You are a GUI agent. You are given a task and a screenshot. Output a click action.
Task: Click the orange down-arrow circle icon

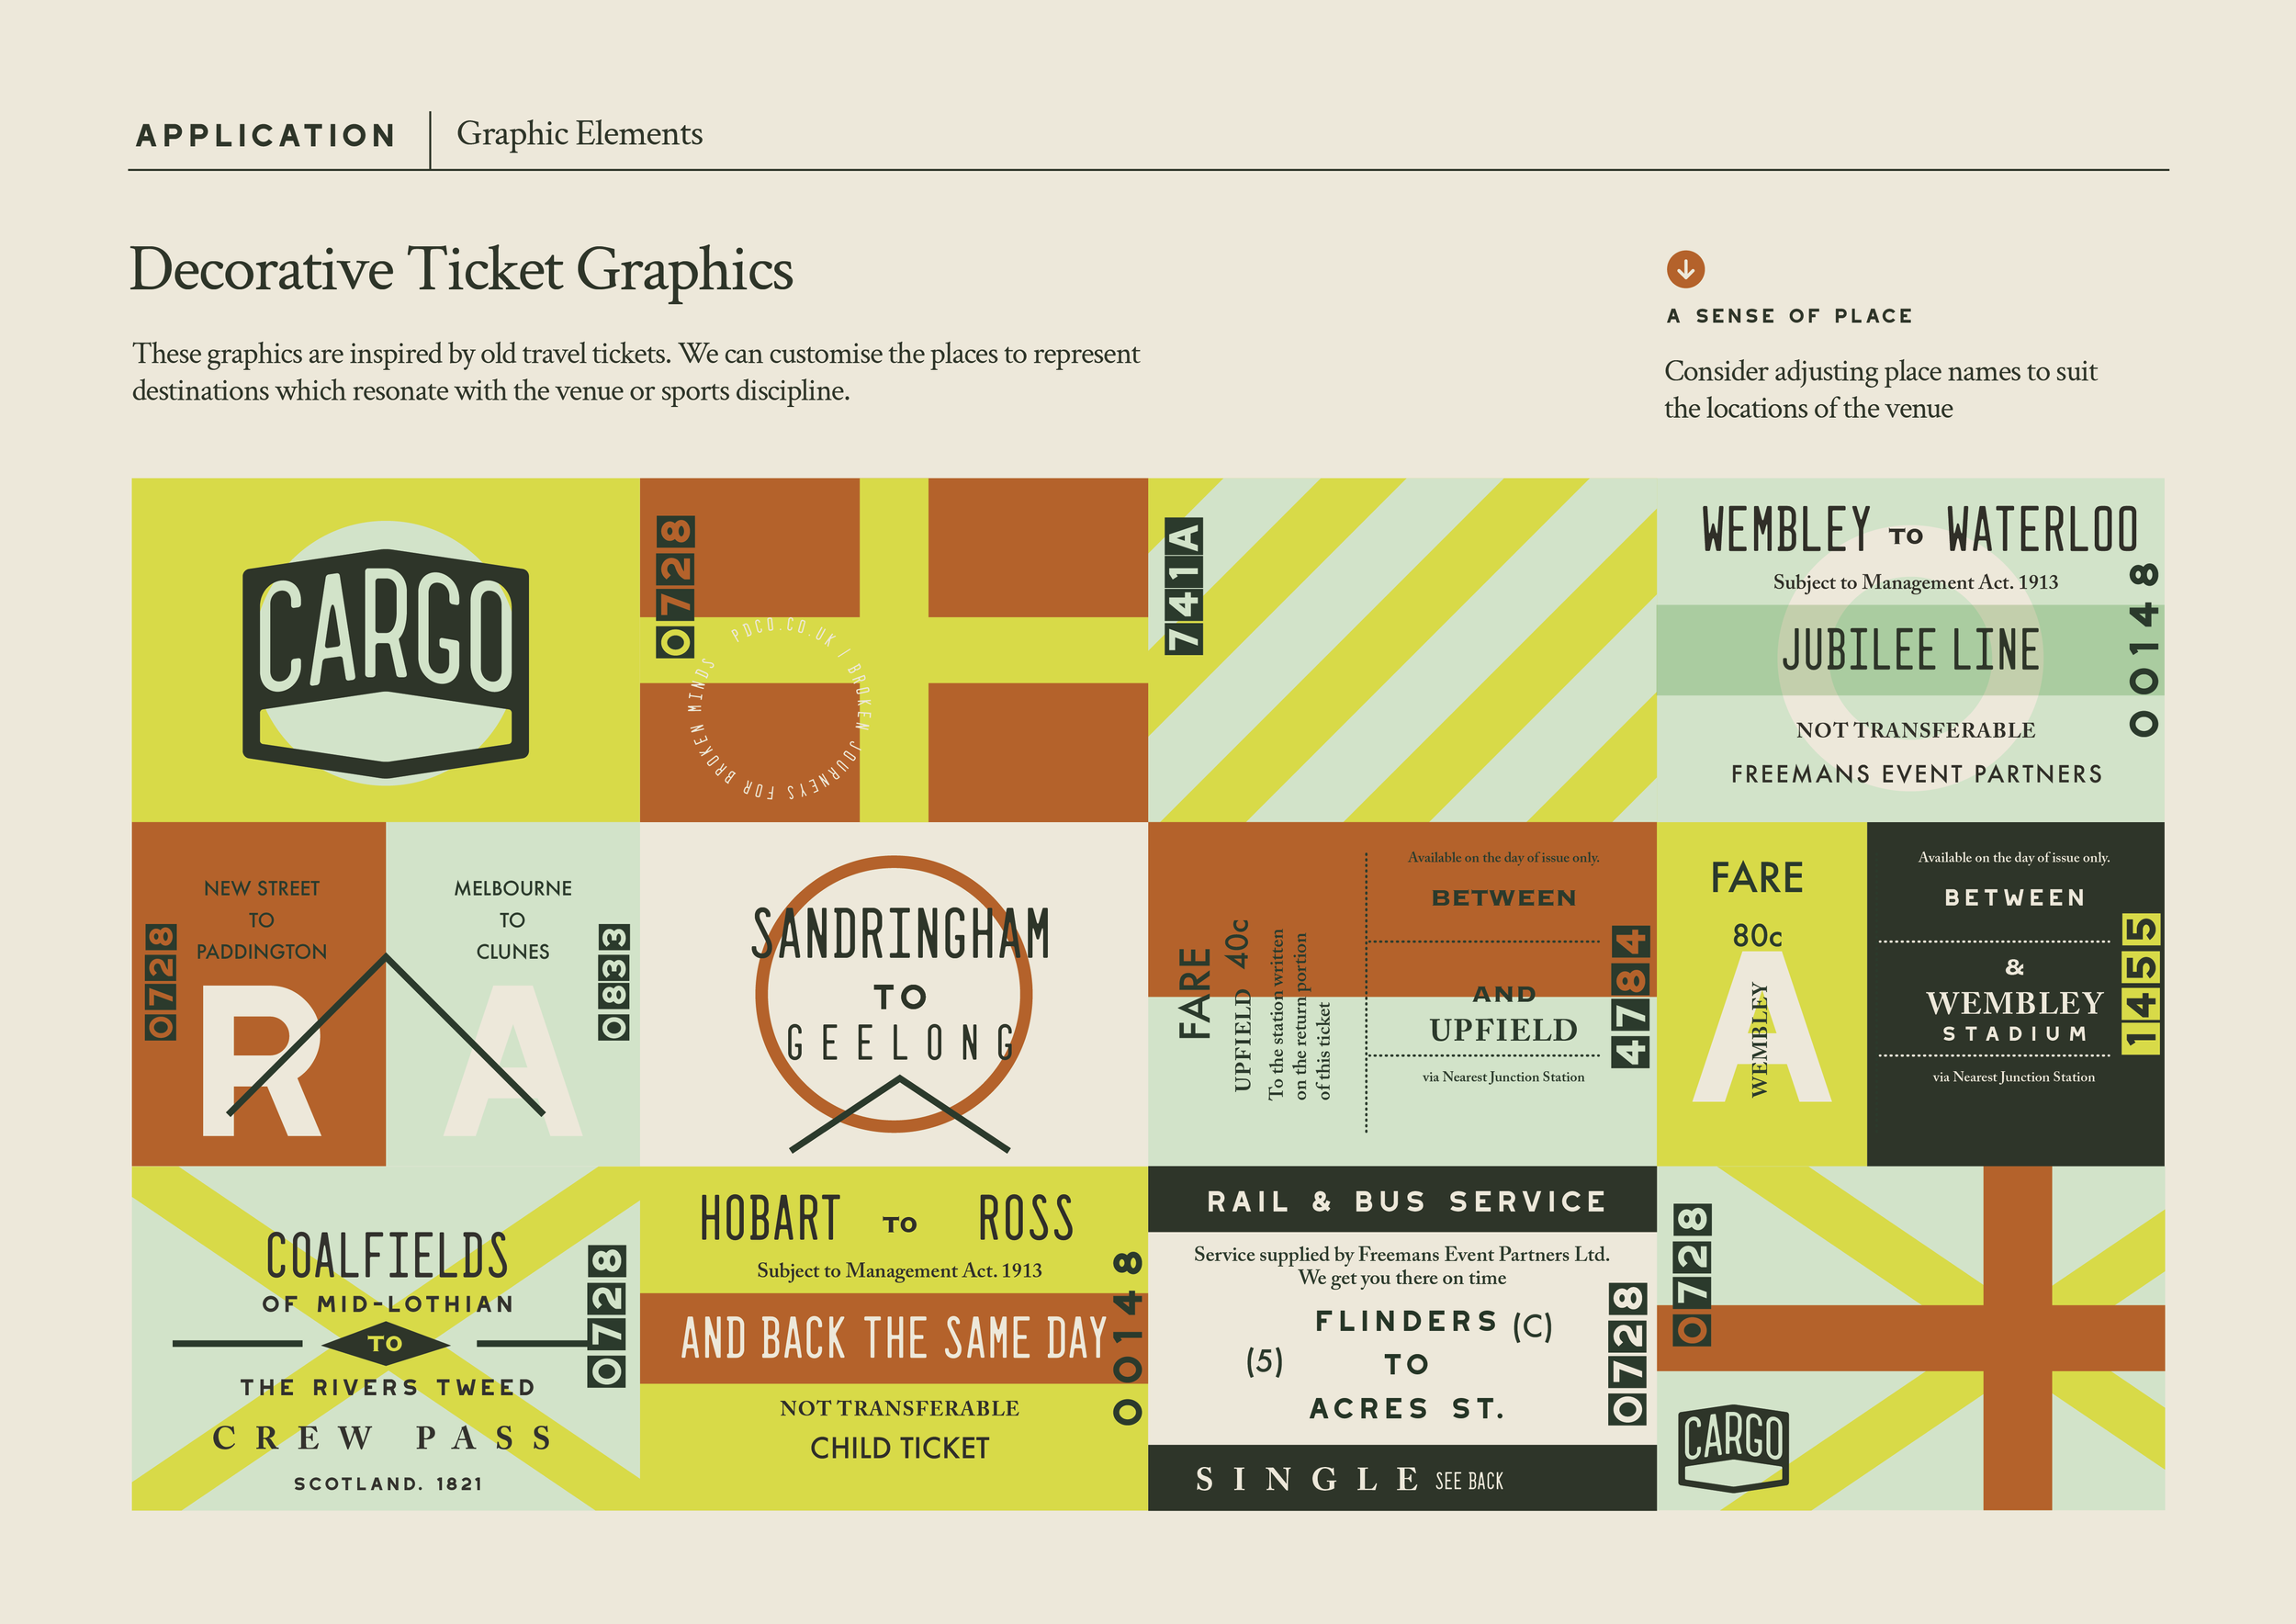(x=1685, y=269)
